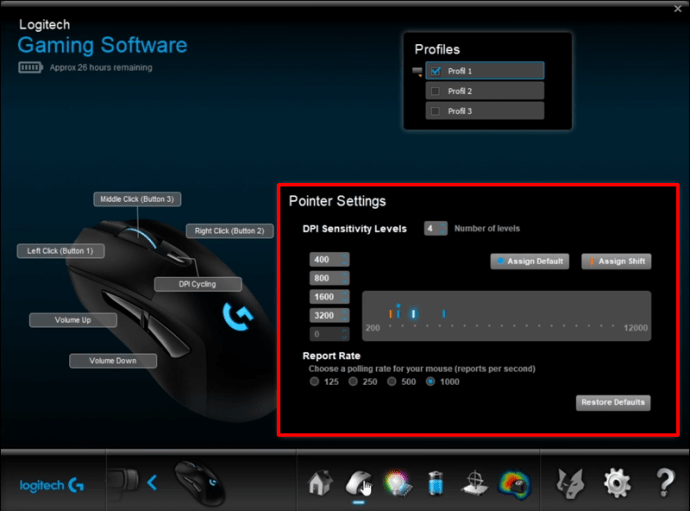
Task: Open the DPI Cycling button assignment
Action: (x=198, y=284)
